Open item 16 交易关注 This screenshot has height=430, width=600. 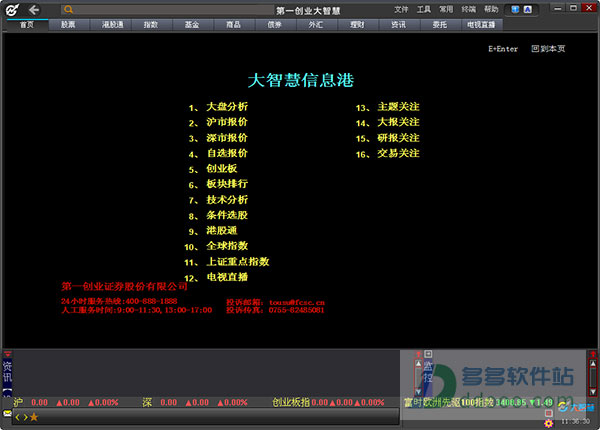(x=388, y=154)
